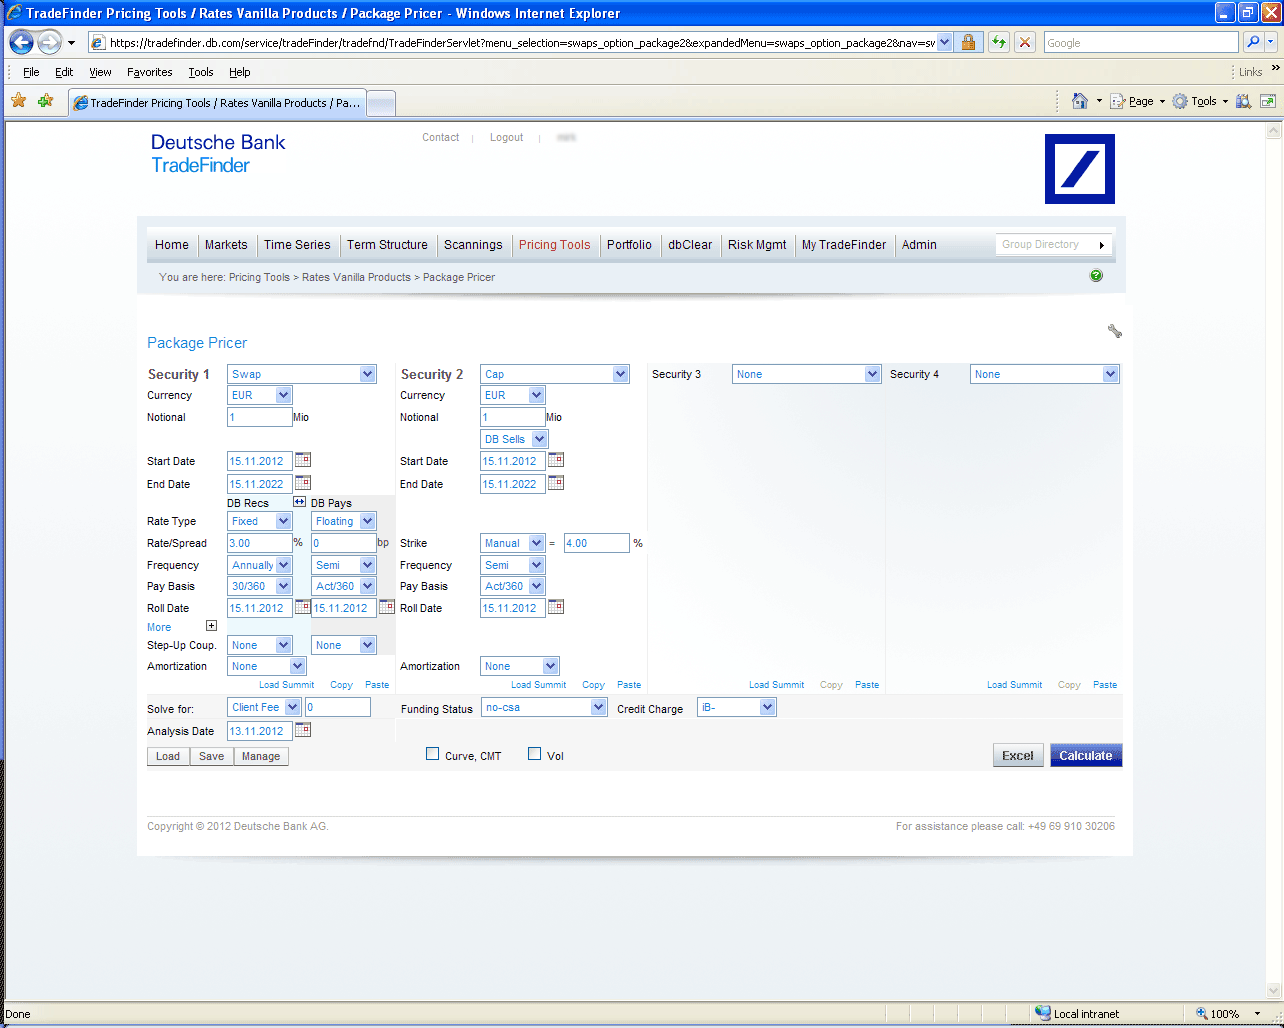Select the Term Structure navigation item
1284x1028 pixels.
pos(387,245)
